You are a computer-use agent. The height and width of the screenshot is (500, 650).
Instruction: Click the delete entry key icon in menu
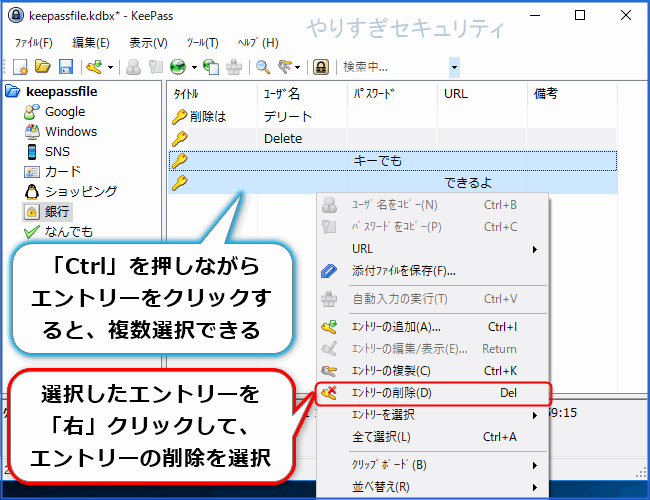(329, 393)
